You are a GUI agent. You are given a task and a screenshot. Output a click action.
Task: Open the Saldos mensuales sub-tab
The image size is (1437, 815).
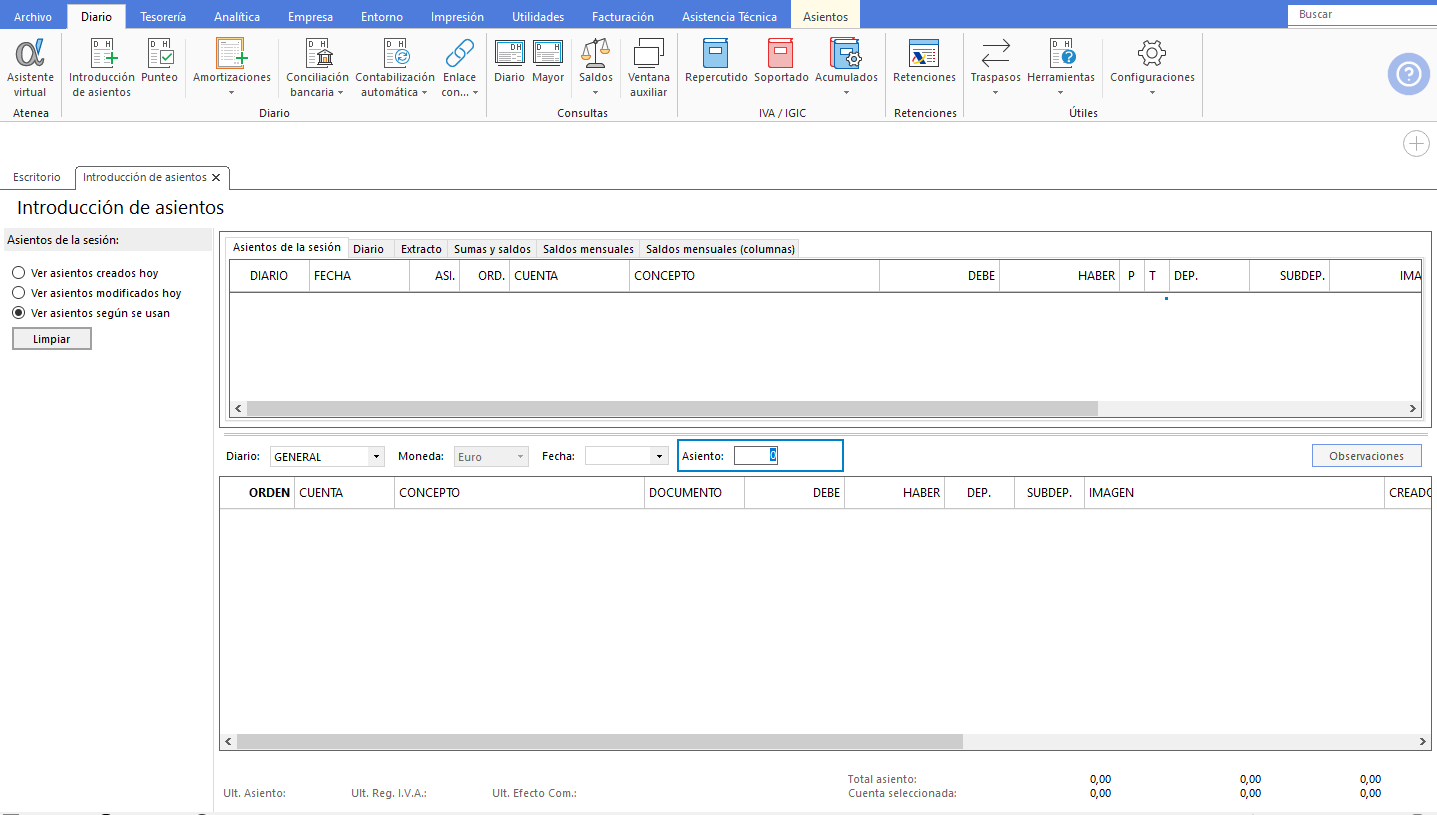[588, 249]
